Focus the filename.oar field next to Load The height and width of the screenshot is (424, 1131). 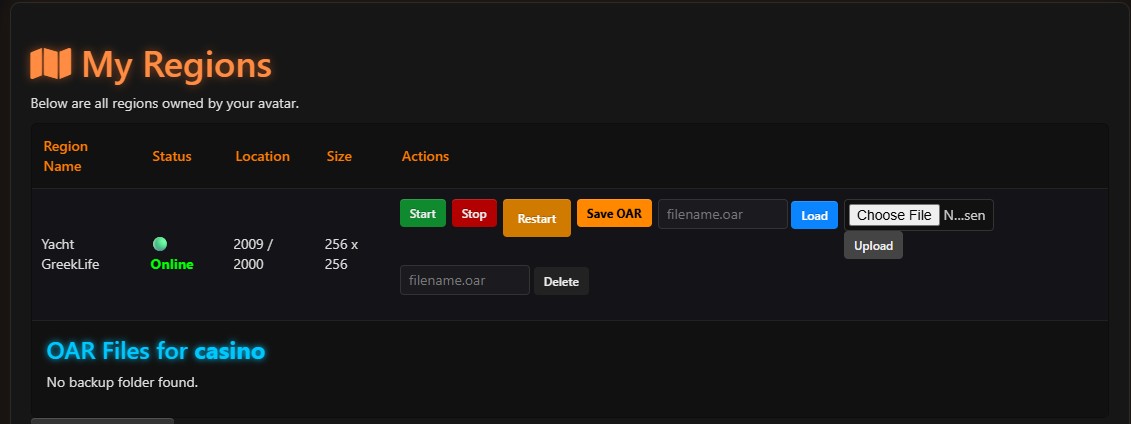coord(723,214)
